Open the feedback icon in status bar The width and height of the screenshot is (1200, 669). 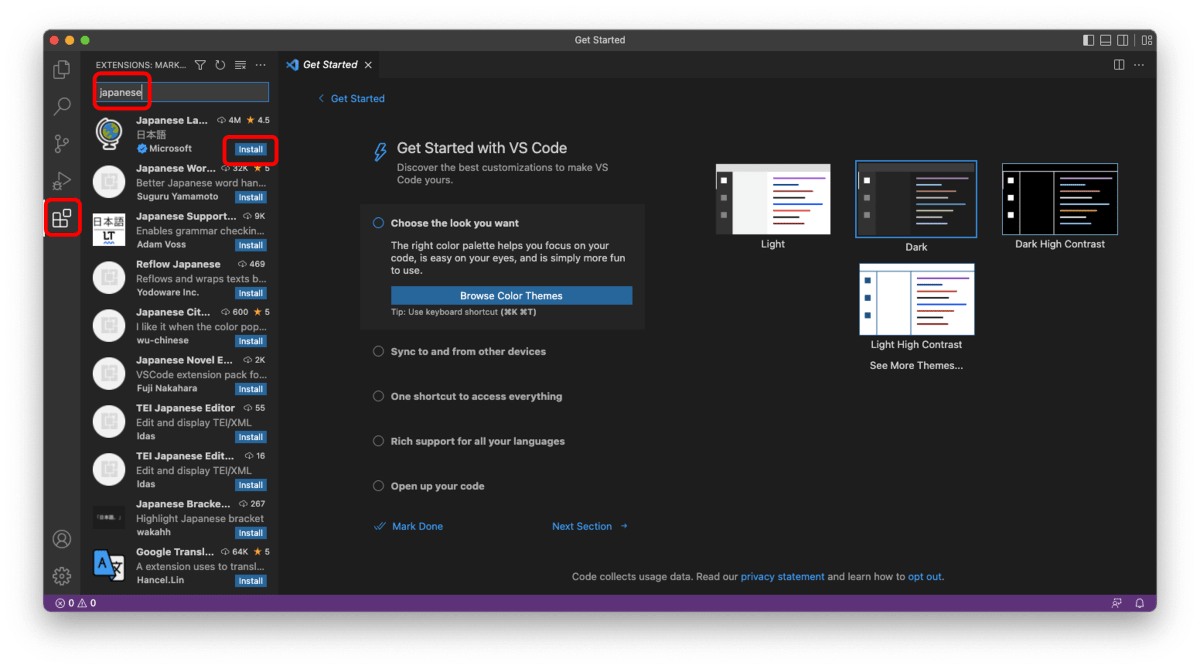tap(1117, 603)
